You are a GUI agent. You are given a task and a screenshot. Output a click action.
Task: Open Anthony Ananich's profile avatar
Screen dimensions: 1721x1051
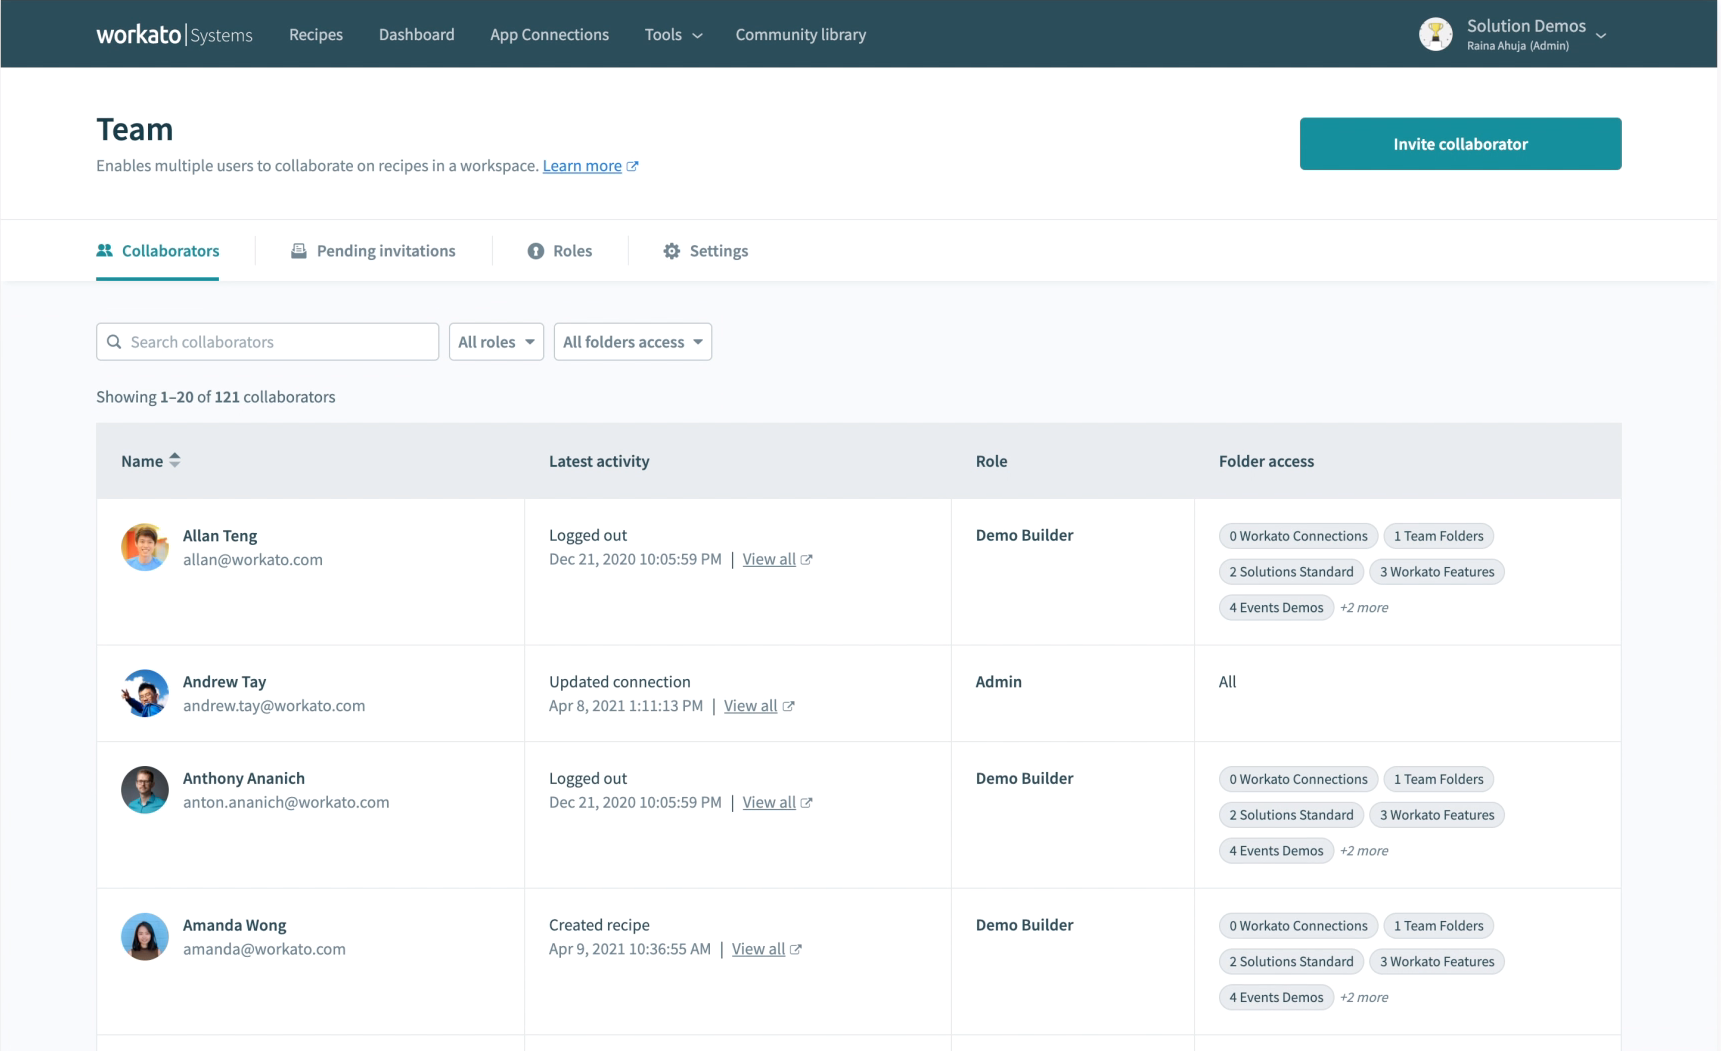[145, 790]
